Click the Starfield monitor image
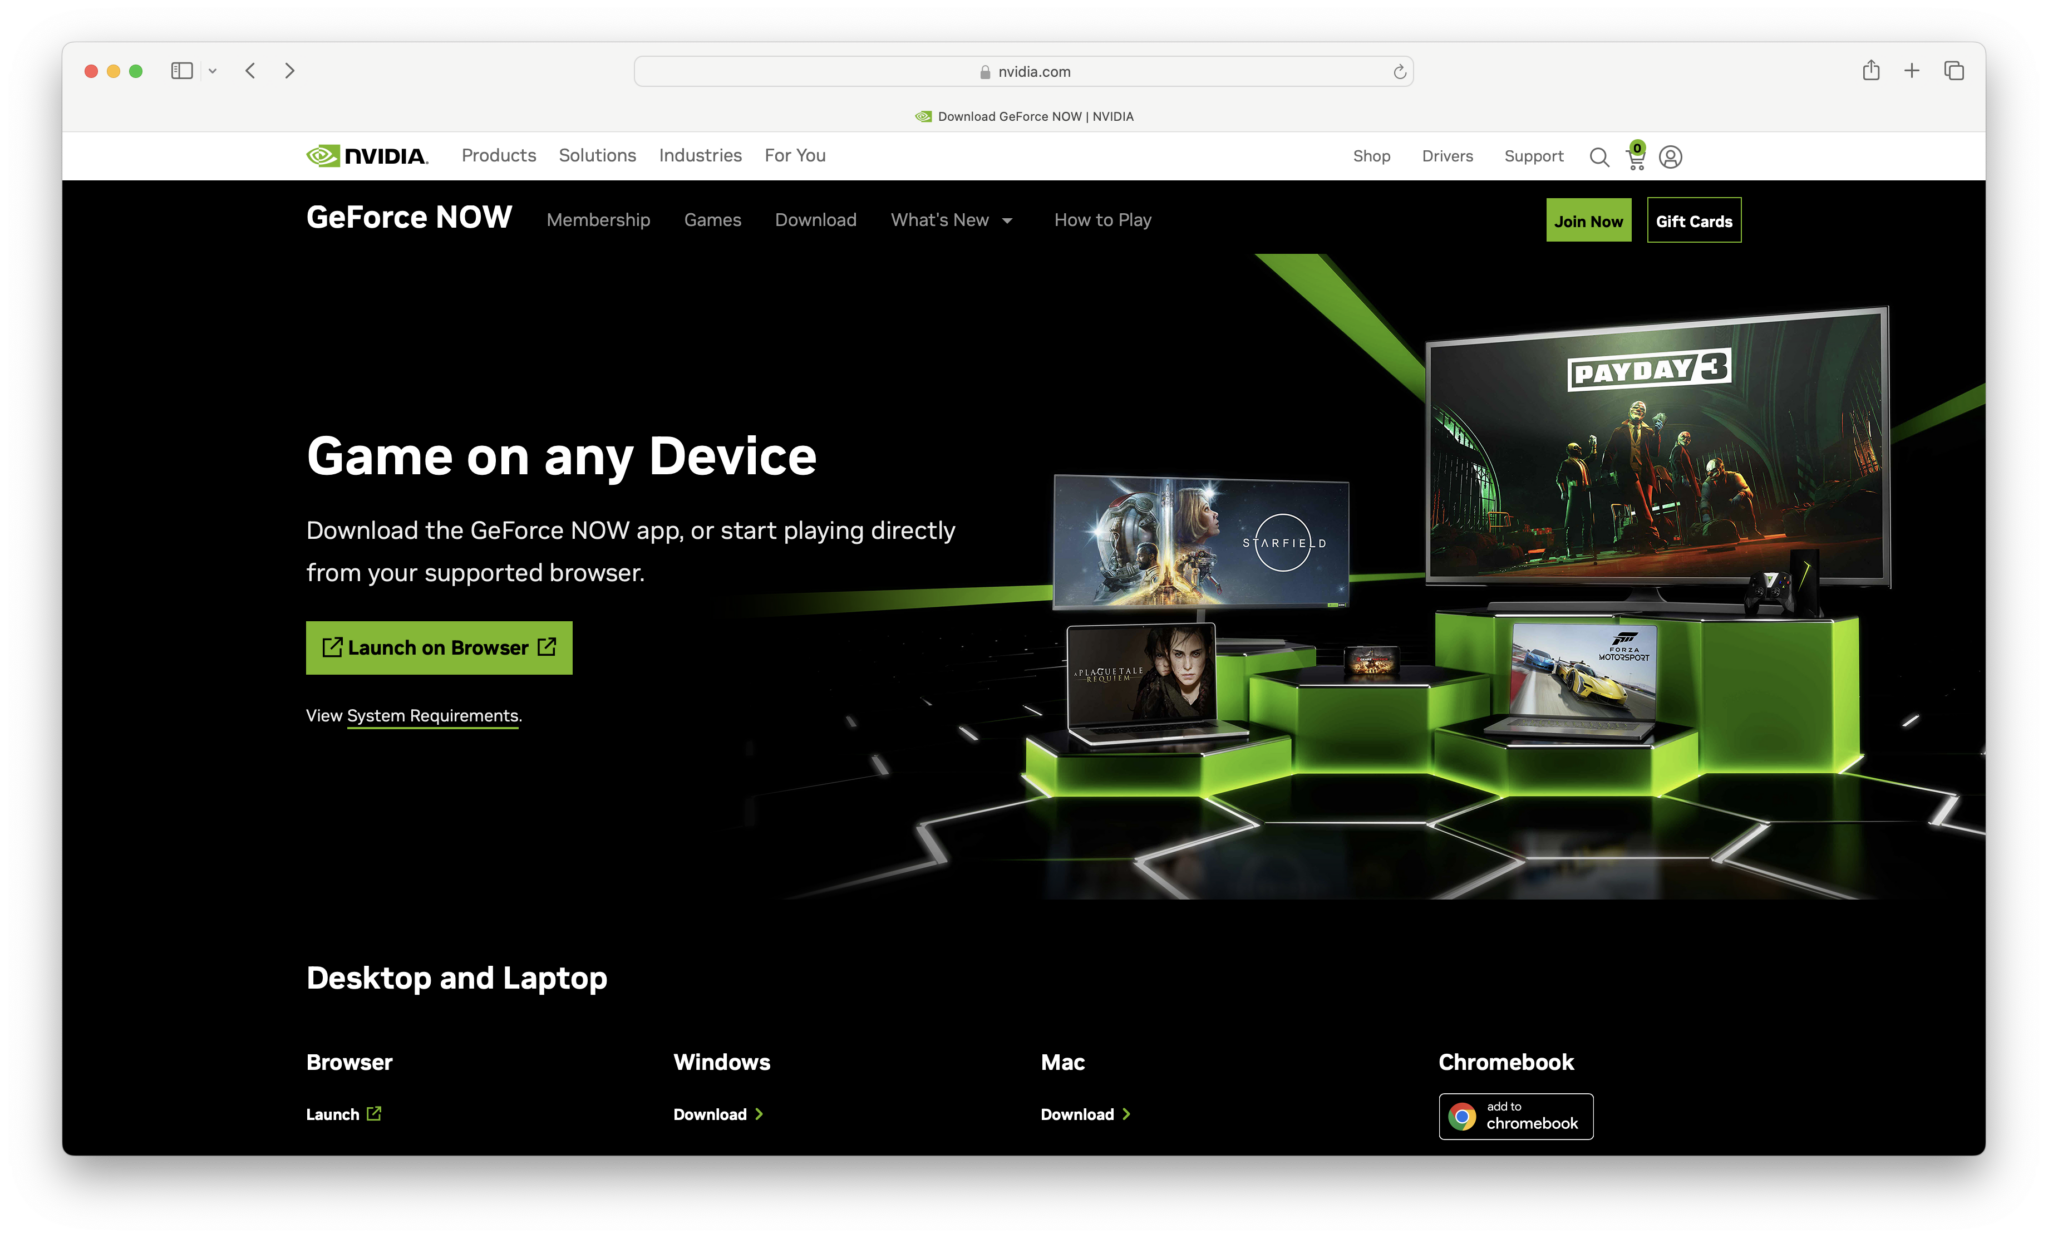 click(x=1200, y=542)
